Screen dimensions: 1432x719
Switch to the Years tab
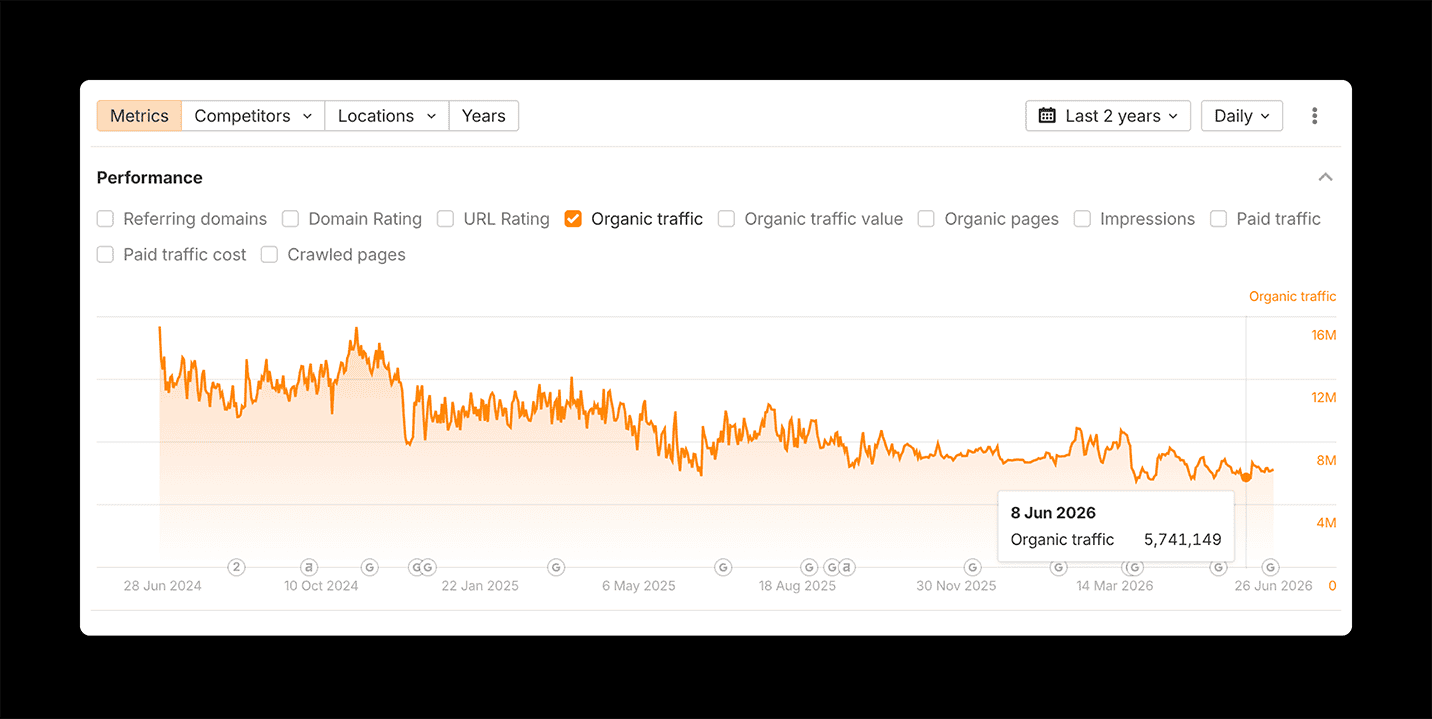coord(484,116)
